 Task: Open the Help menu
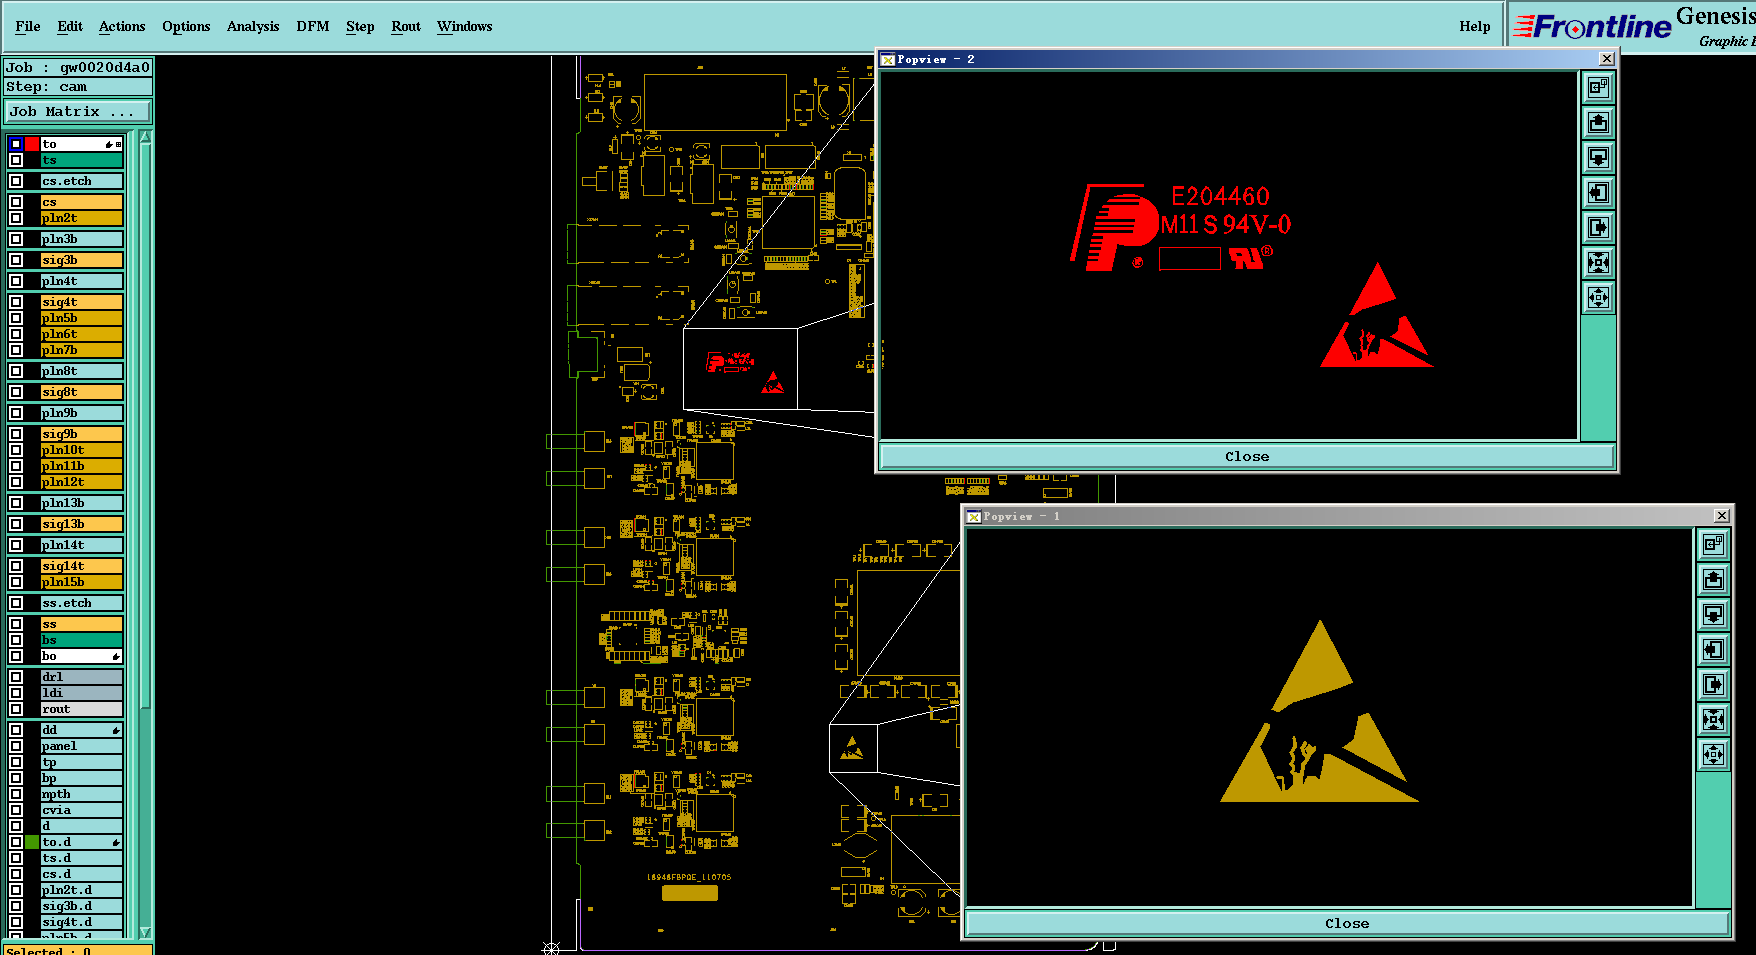[1475, 27]
